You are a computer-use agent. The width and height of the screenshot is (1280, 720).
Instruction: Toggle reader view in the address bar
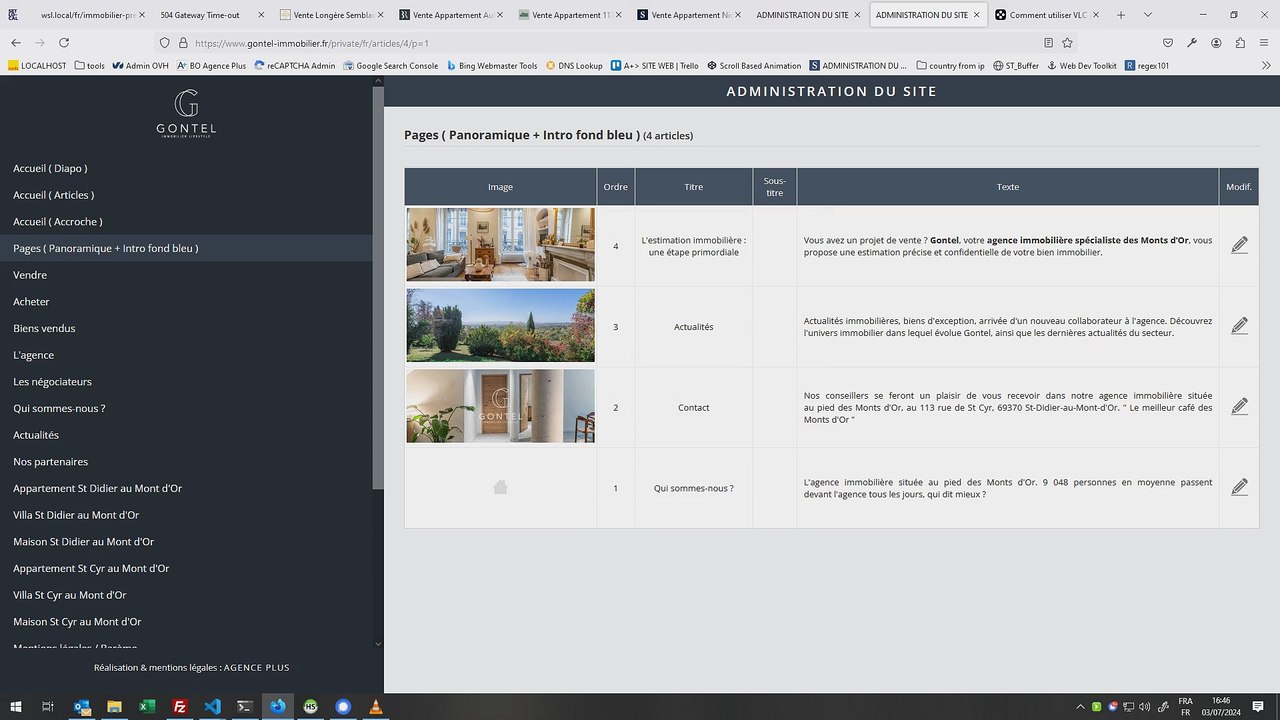coord(1048,43)
